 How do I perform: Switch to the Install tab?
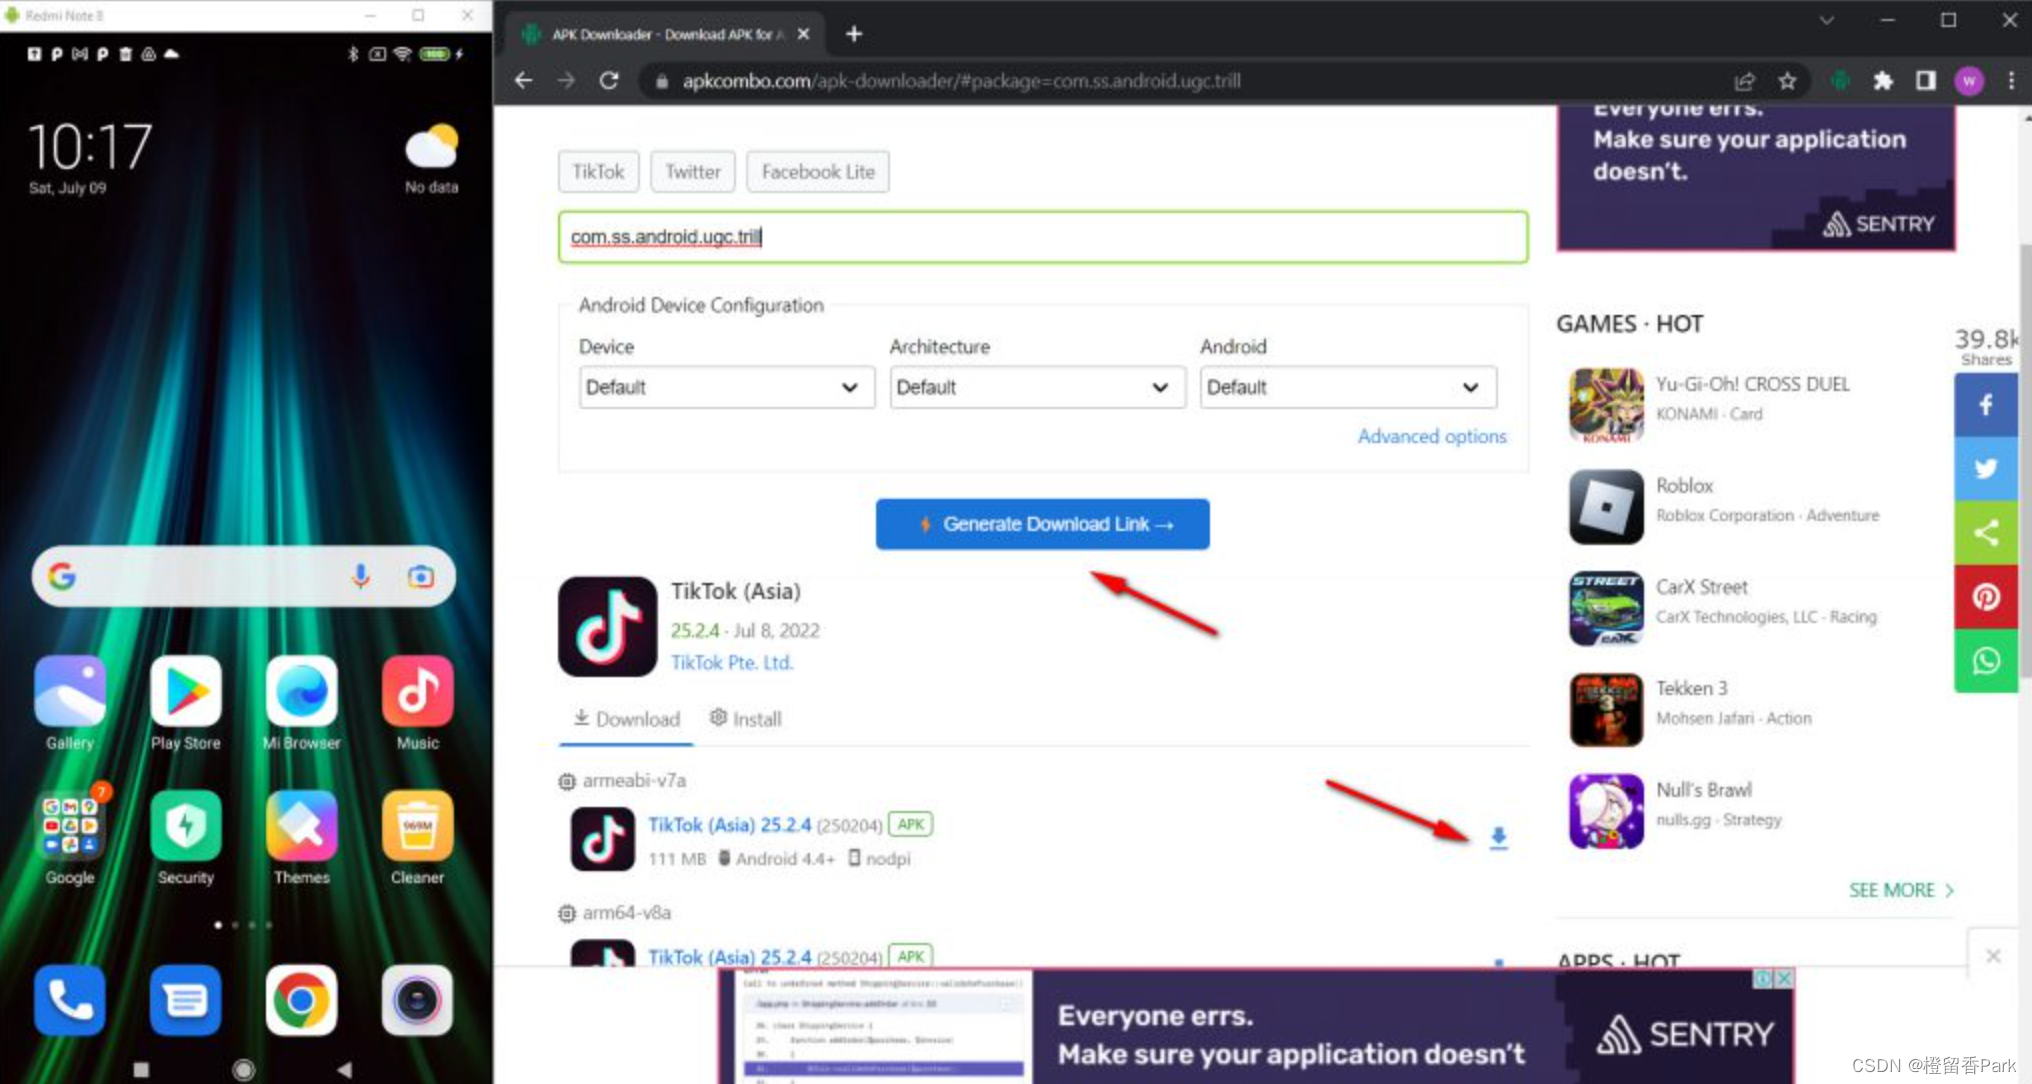(x=745, y=719)
